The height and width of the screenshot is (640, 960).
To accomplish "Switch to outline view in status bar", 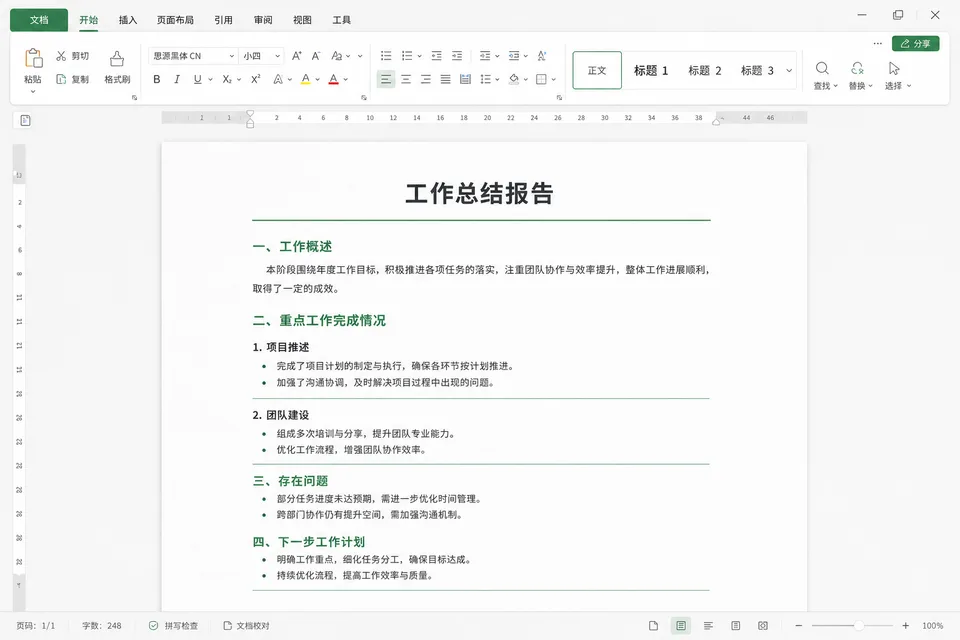I will (x=708, y=625).
